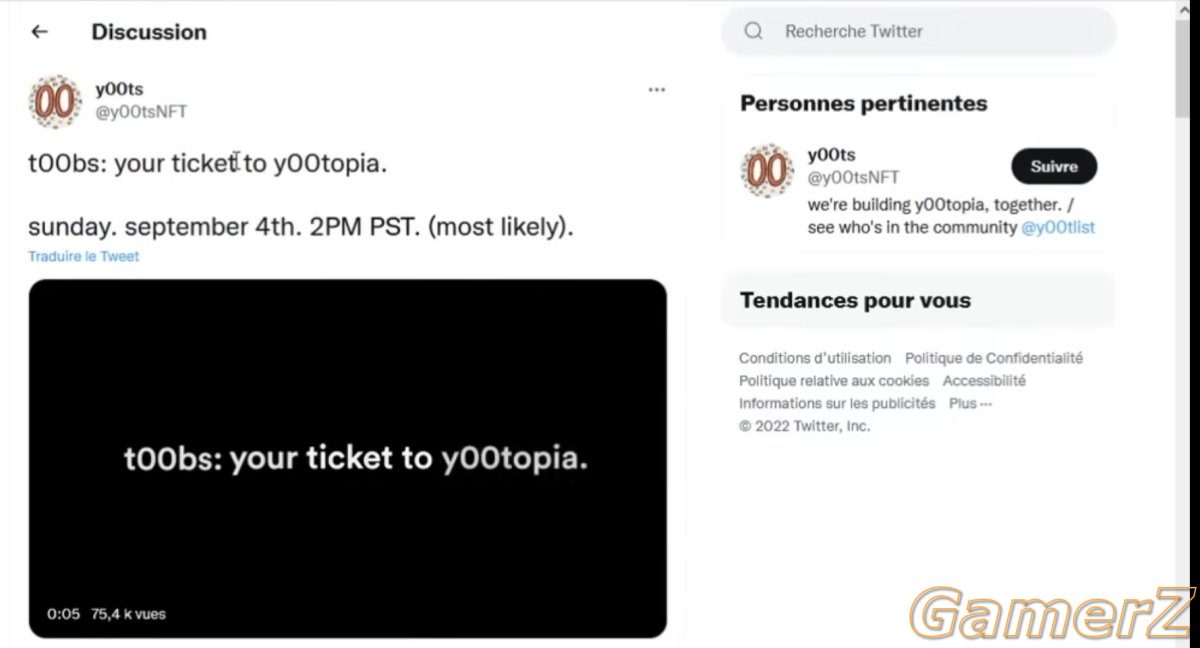Image resolution: width=1200 pixels, height=648 pixels.
Task: Open Conditions d'utilisation link
Action: pos(815,358)
